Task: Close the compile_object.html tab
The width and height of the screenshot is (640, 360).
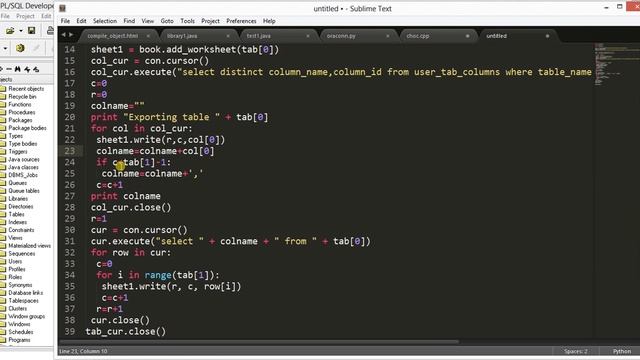Action: [x=148, y=36]
